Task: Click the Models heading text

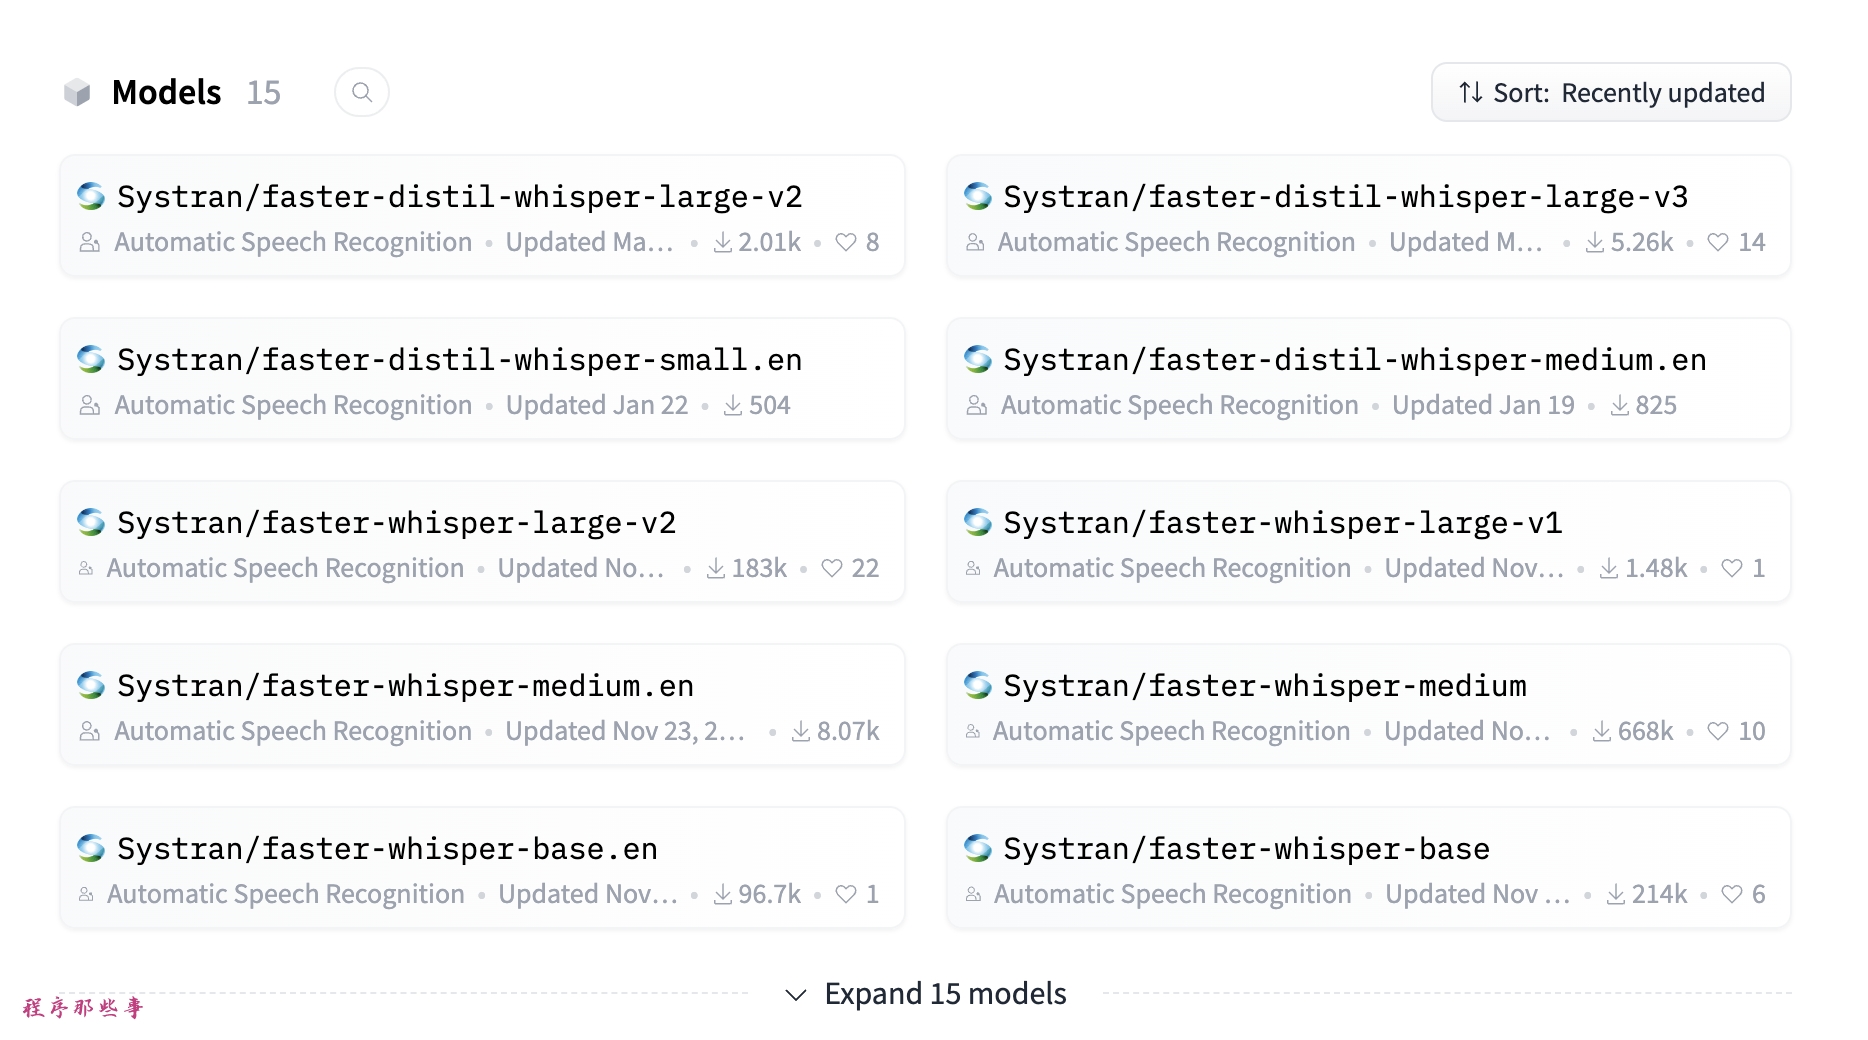Action: click(166, 92)
